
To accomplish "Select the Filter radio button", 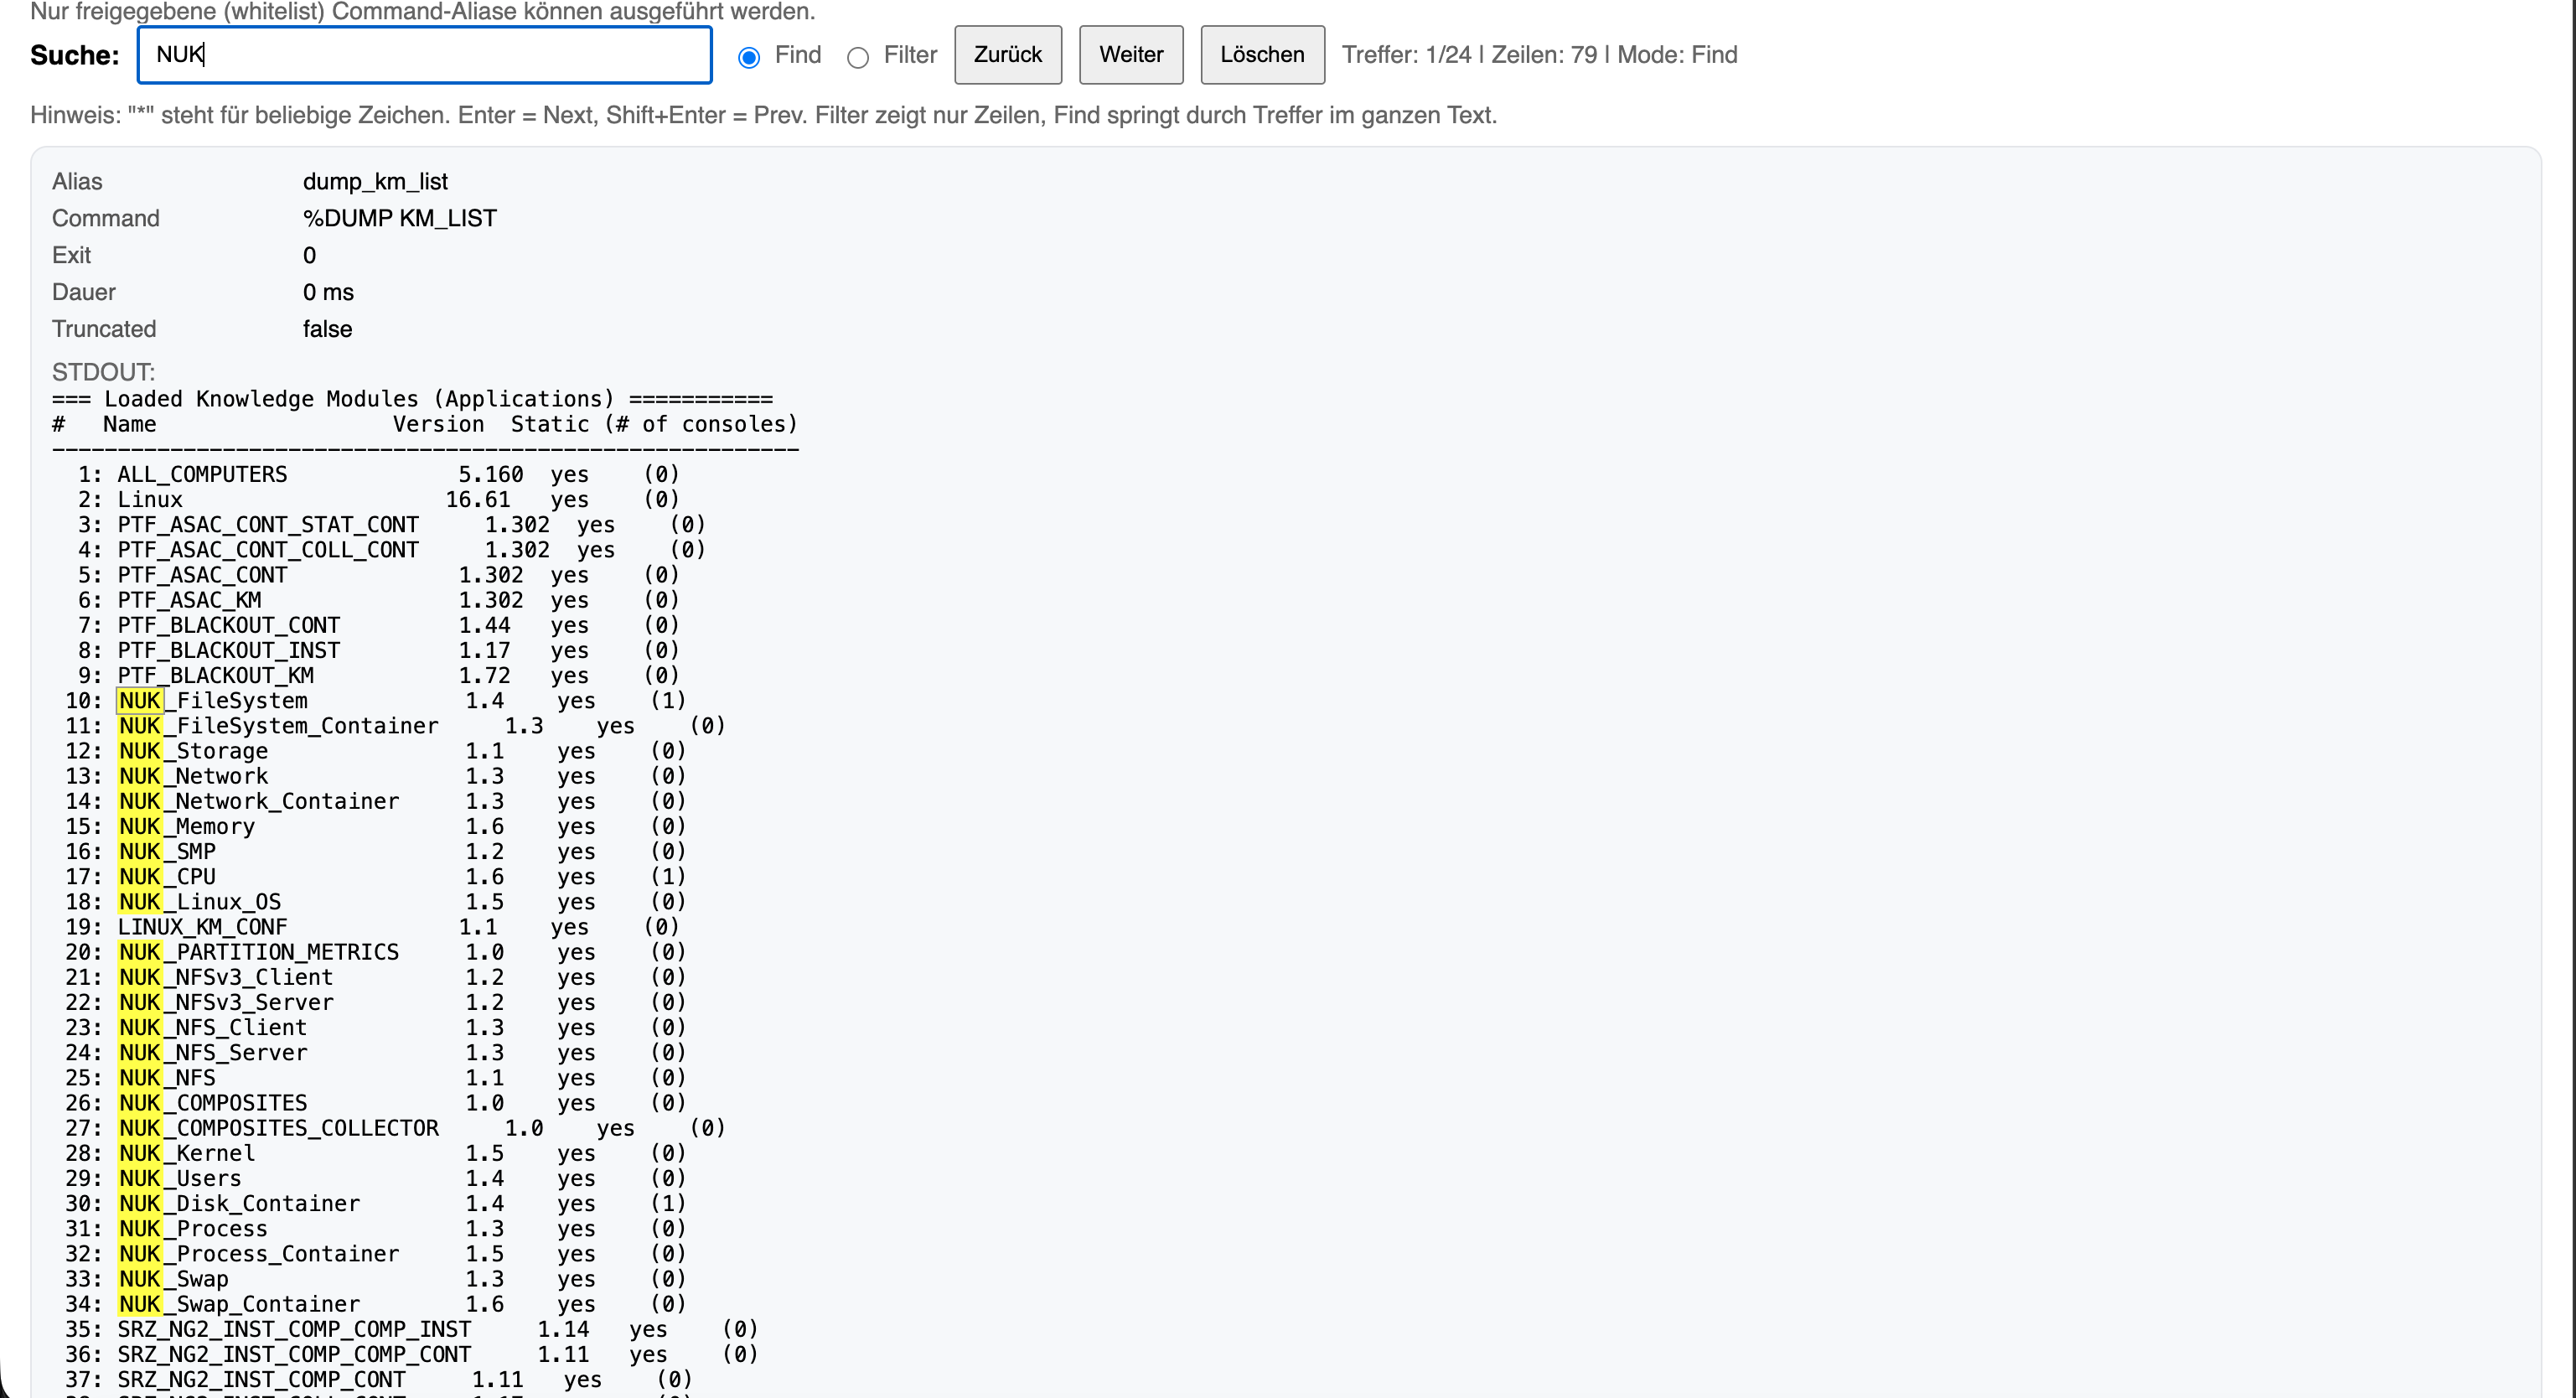I will pos(858,57).
